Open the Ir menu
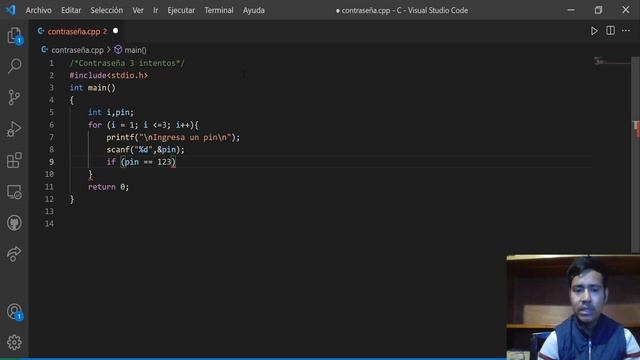640x360 pixels. coord(156,10)
